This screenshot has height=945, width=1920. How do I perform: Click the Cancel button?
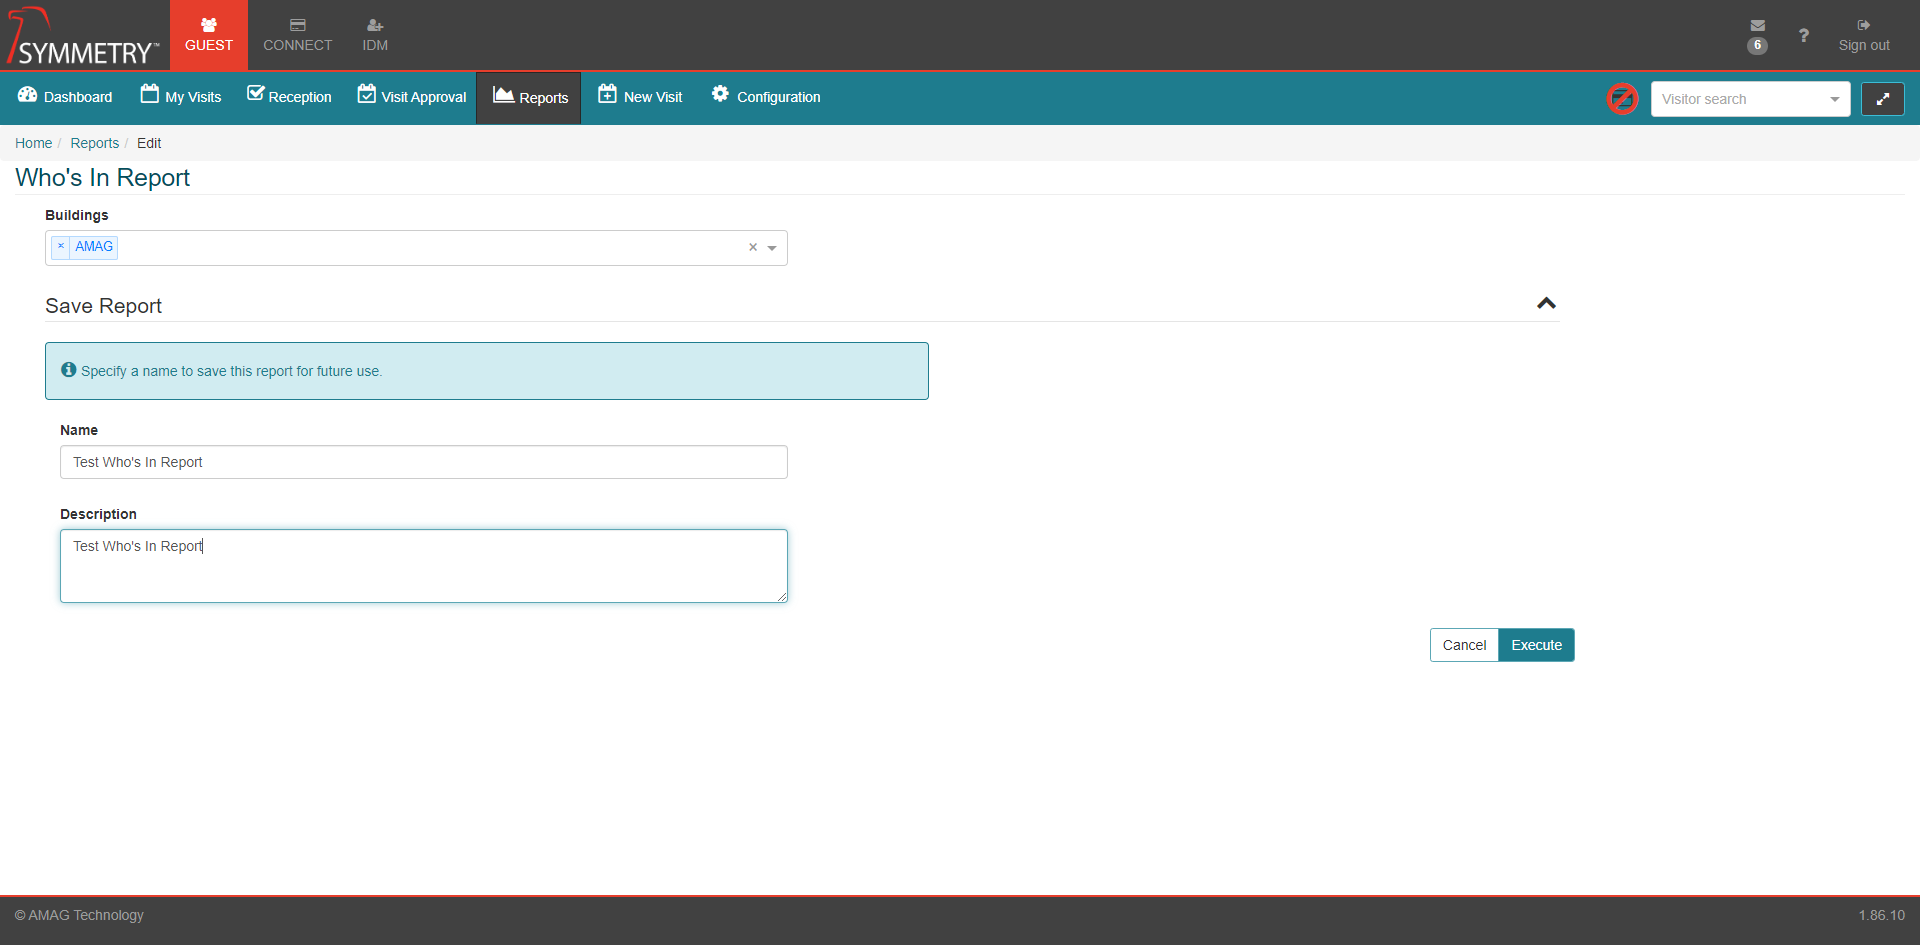1464,645
